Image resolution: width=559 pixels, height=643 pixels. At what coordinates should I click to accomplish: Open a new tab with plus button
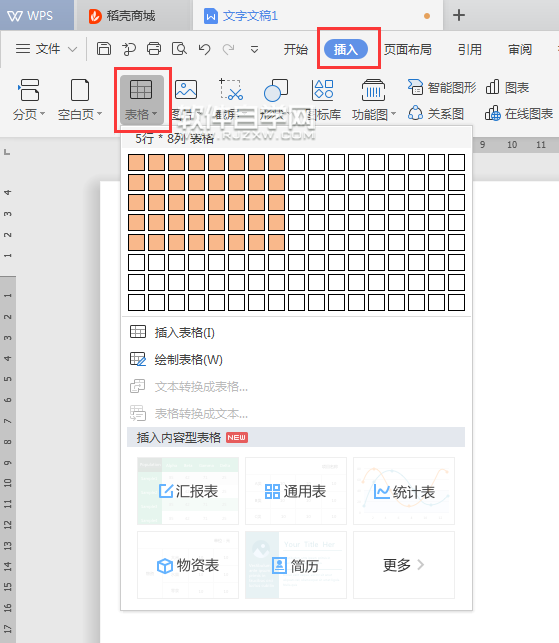click(x=459, y=16)
